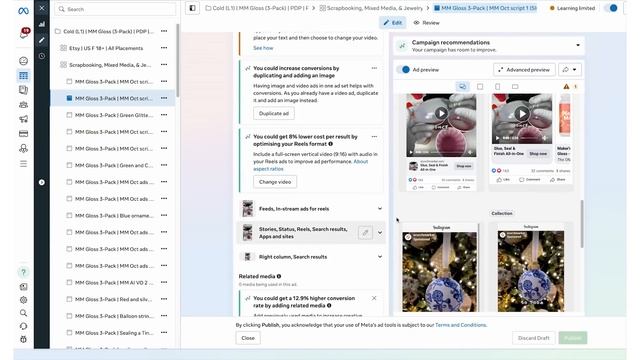Close the editing panel with the X icon
The height and width of the screenshot is (360, 640).
(42, 8)
